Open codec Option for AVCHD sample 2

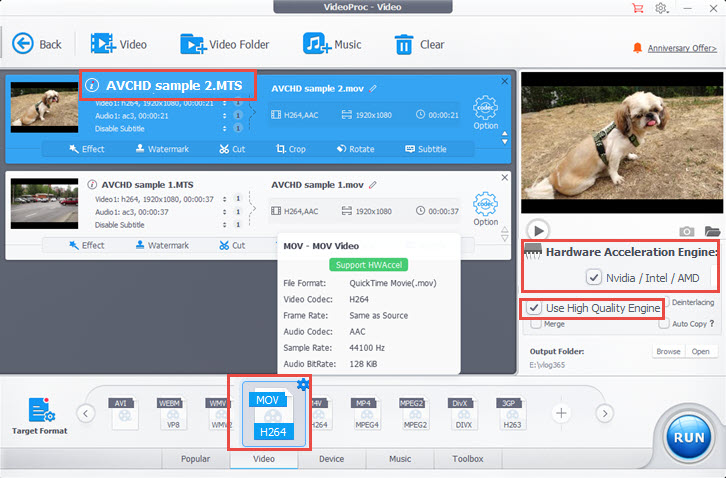[485, 113]
